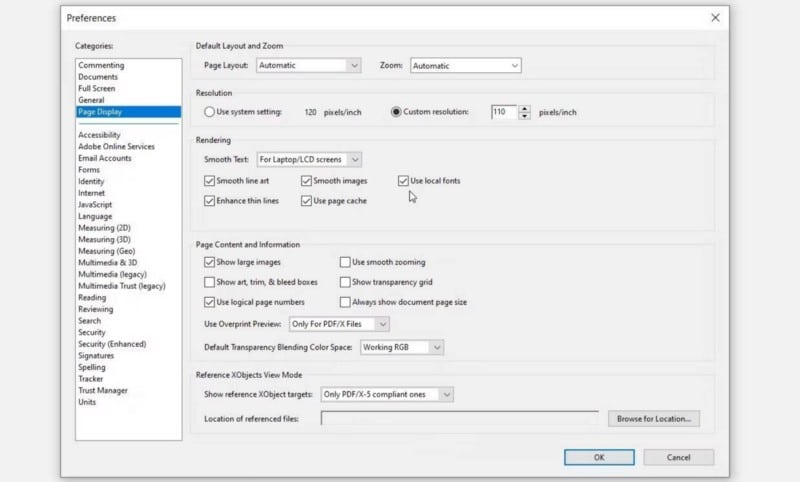Select Multimedia (legacy) category
Screen dimensions: 800x482
pyautogui.click(x=112, y=274)
